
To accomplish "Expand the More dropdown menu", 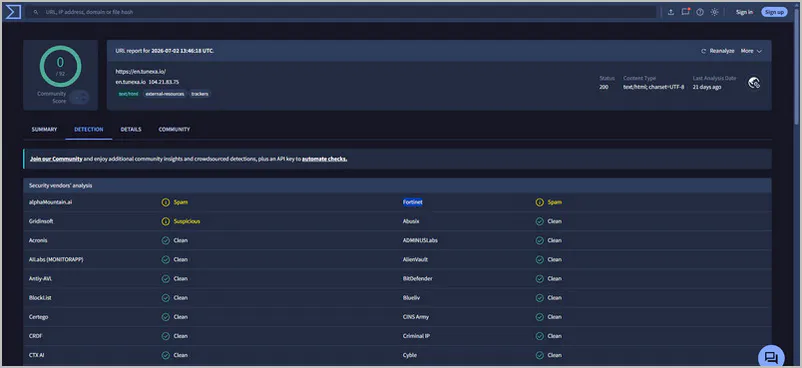I will point(751,51).
